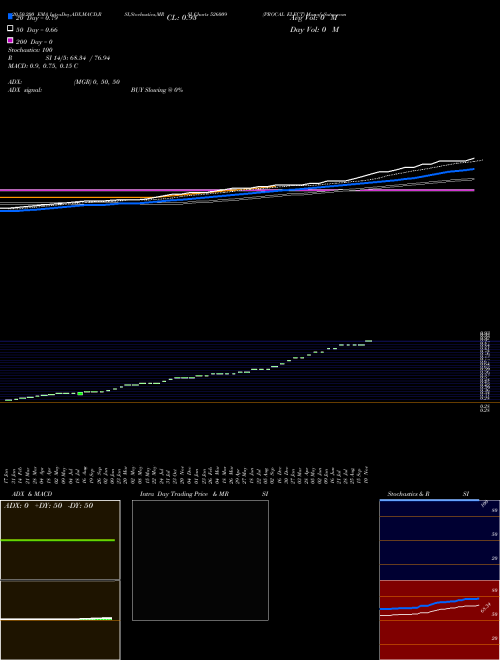Click the 'Stochastics & R' panel title
The image size is (500, 660).
pyautogui.click(x=408, y=494)
